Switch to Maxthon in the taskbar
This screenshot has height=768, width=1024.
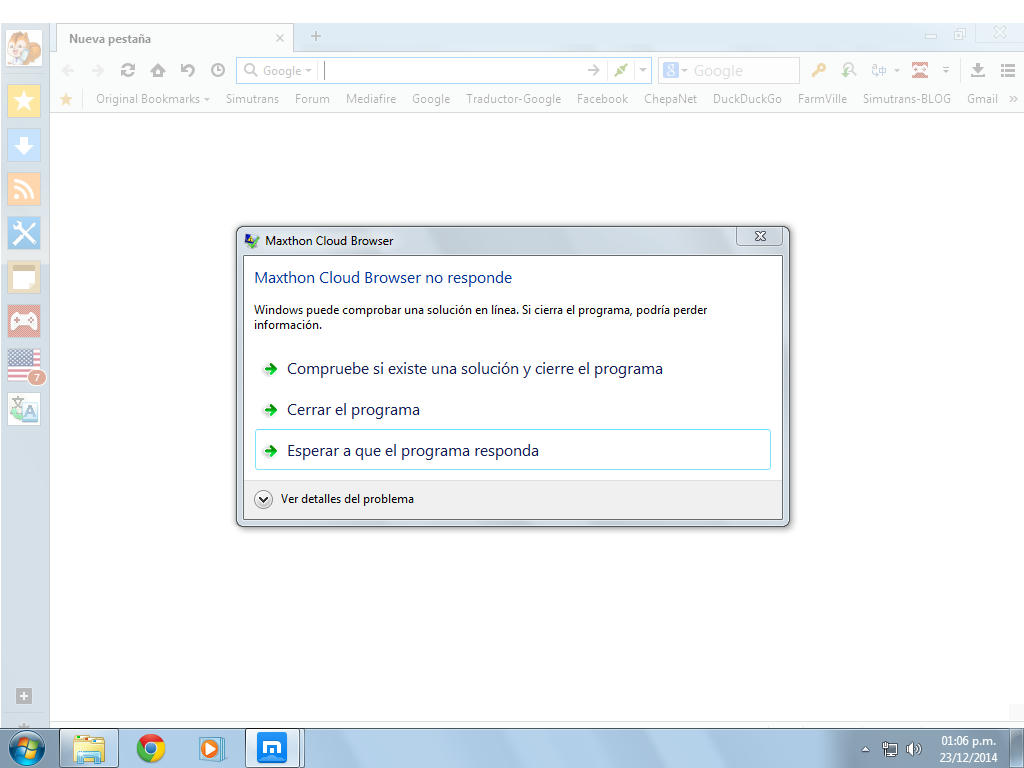pyautogui.click(x=272, y=748)
